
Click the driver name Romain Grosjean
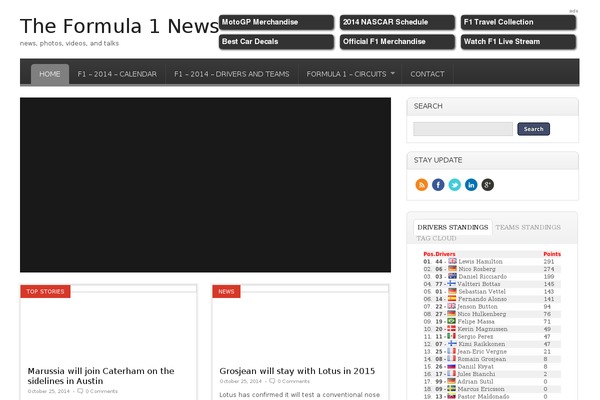pos(482,359)
